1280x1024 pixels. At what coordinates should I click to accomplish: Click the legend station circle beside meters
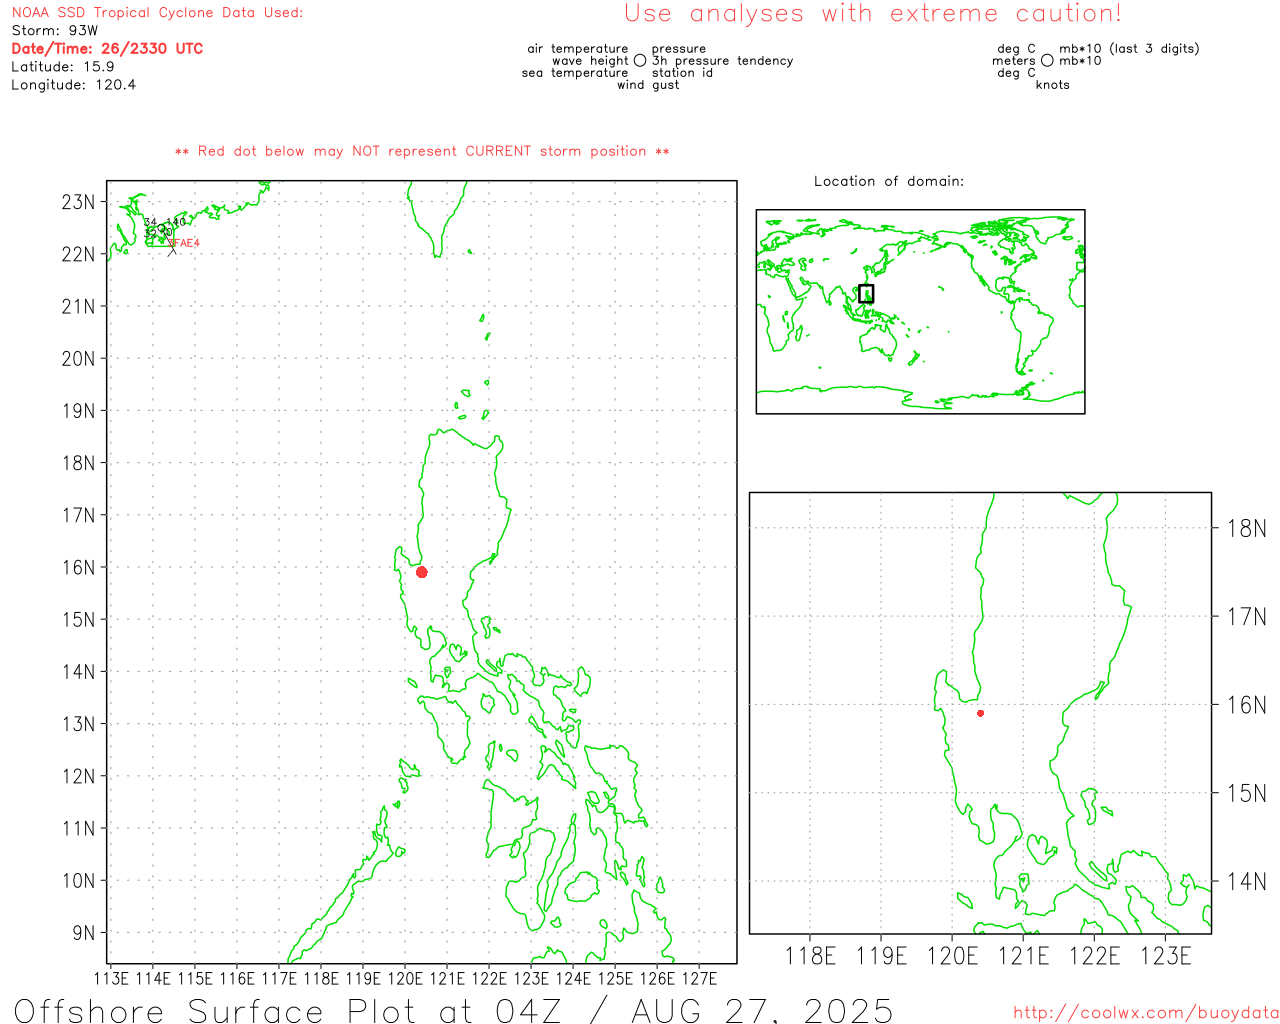click(x=1047, y=61)
